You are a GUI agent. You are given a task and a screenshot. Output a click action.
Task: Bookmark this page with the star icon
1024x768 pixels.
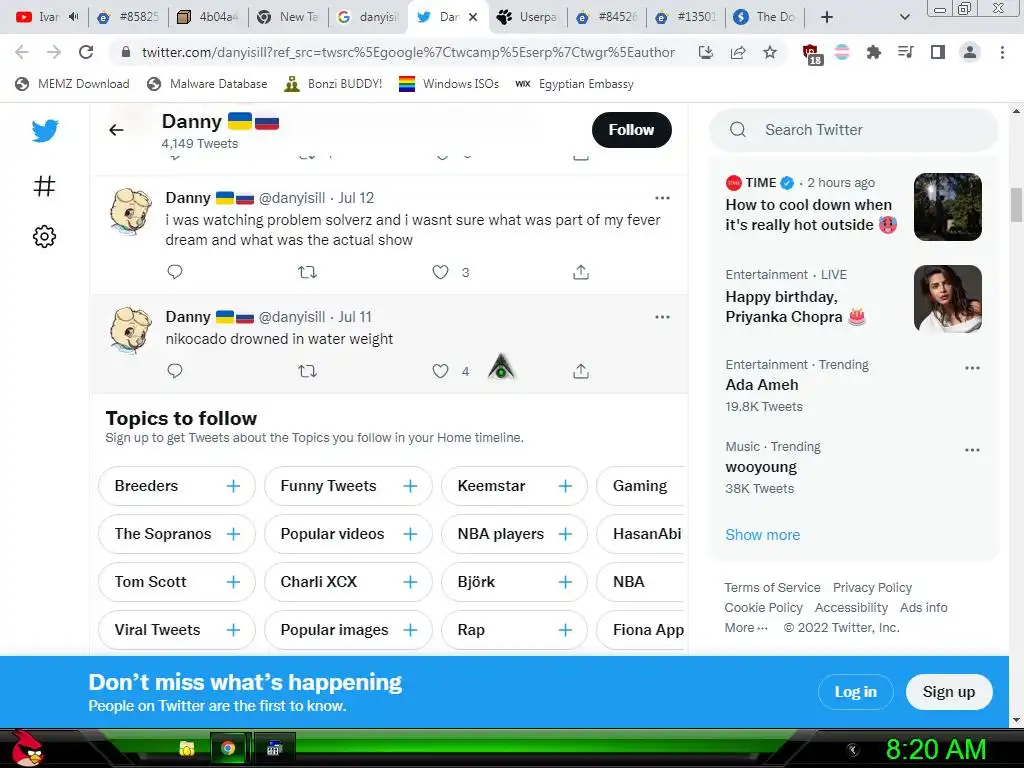[x=770, y=52]
